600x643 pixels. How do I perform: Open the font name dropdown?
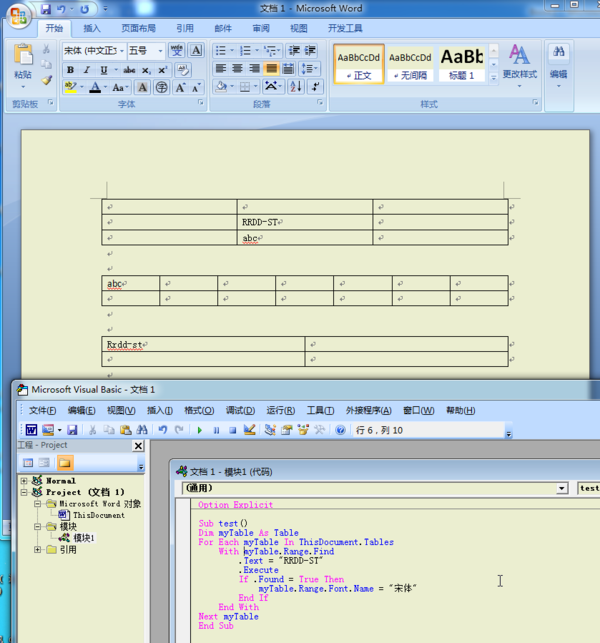122,50
